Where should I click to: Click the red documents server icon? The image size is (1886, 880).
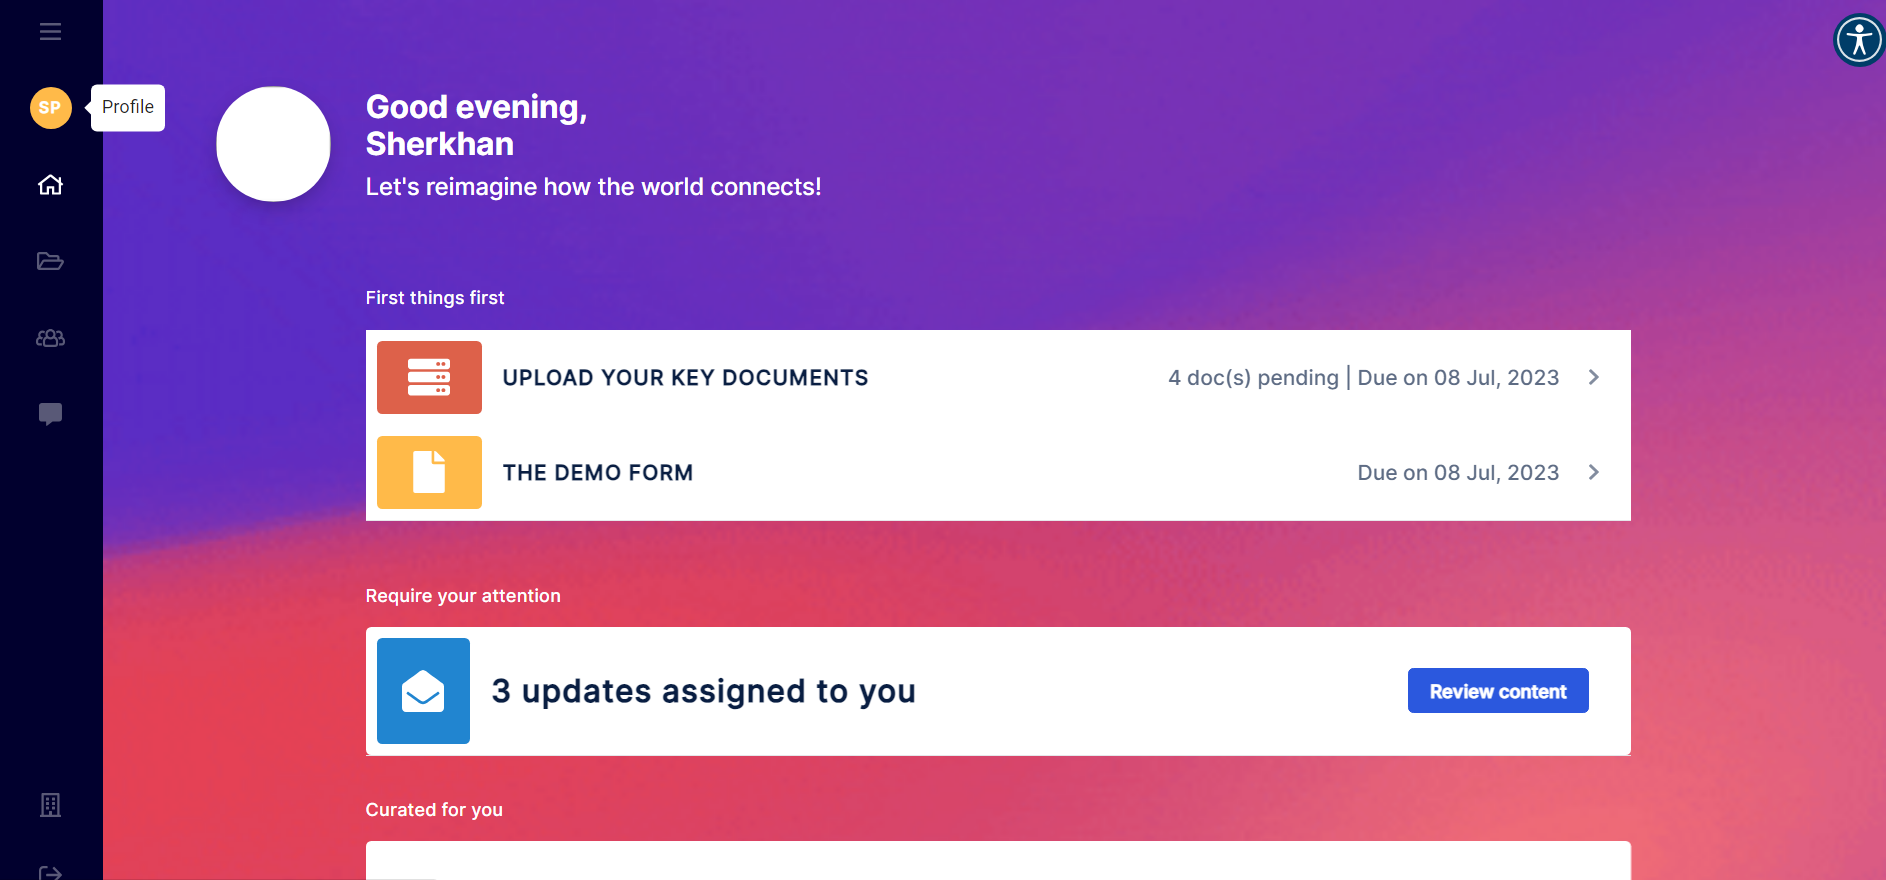(429, 377)
